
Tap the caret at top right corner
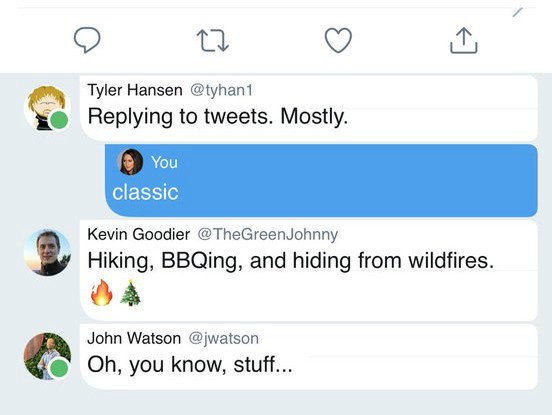(518, 12)
